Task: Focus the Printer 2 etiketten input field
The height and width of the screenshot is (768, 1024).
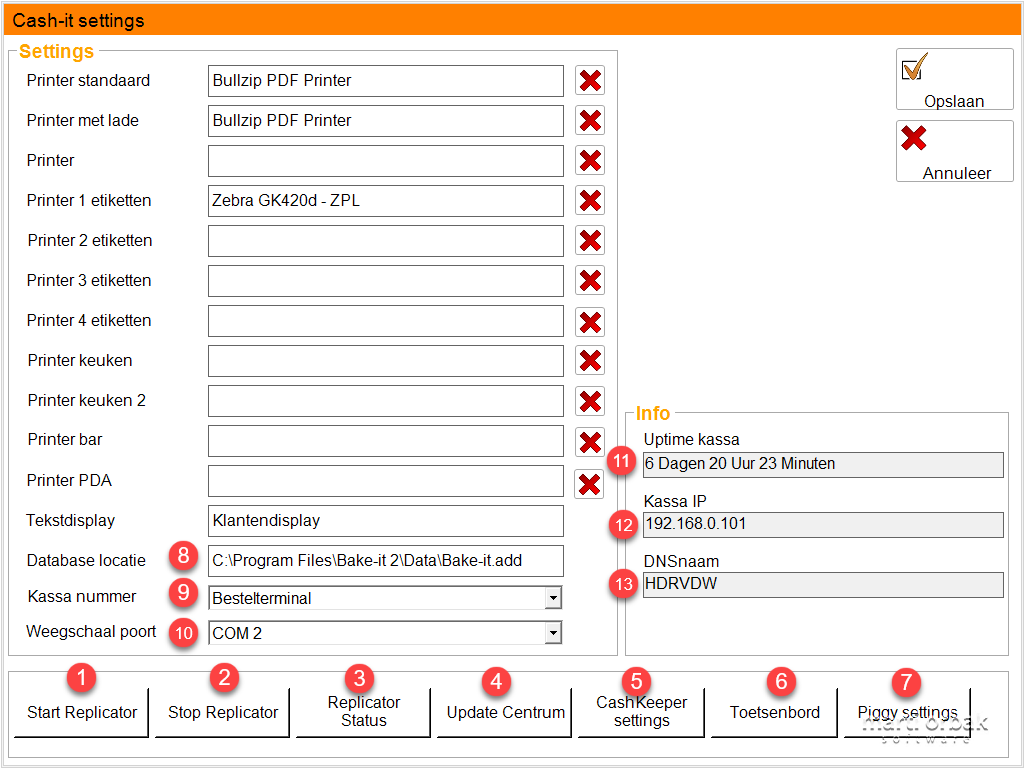Action: click(x=386, y=241)
